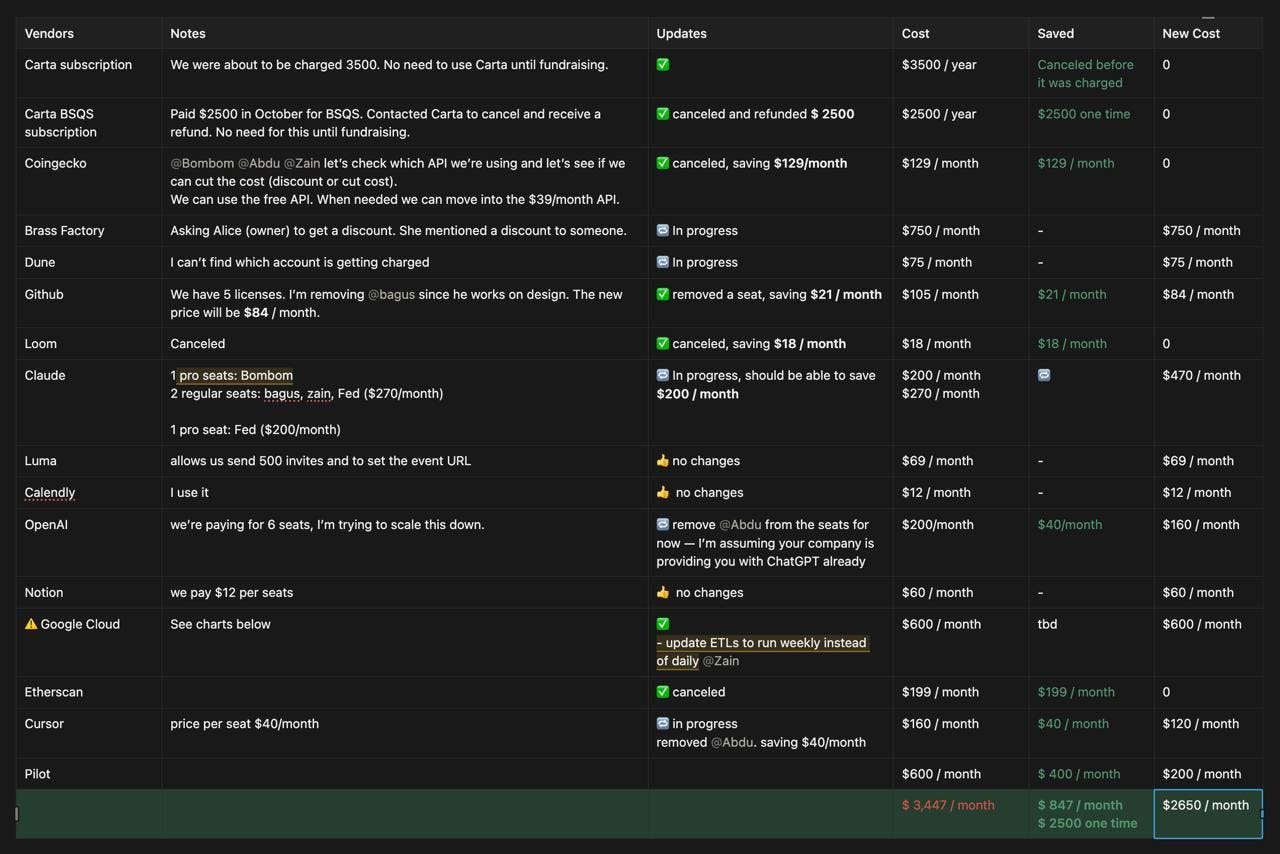Click the in-progress icon in Claude updates cell
Viewport: 1280px width, 854px height.
(662, 375)
